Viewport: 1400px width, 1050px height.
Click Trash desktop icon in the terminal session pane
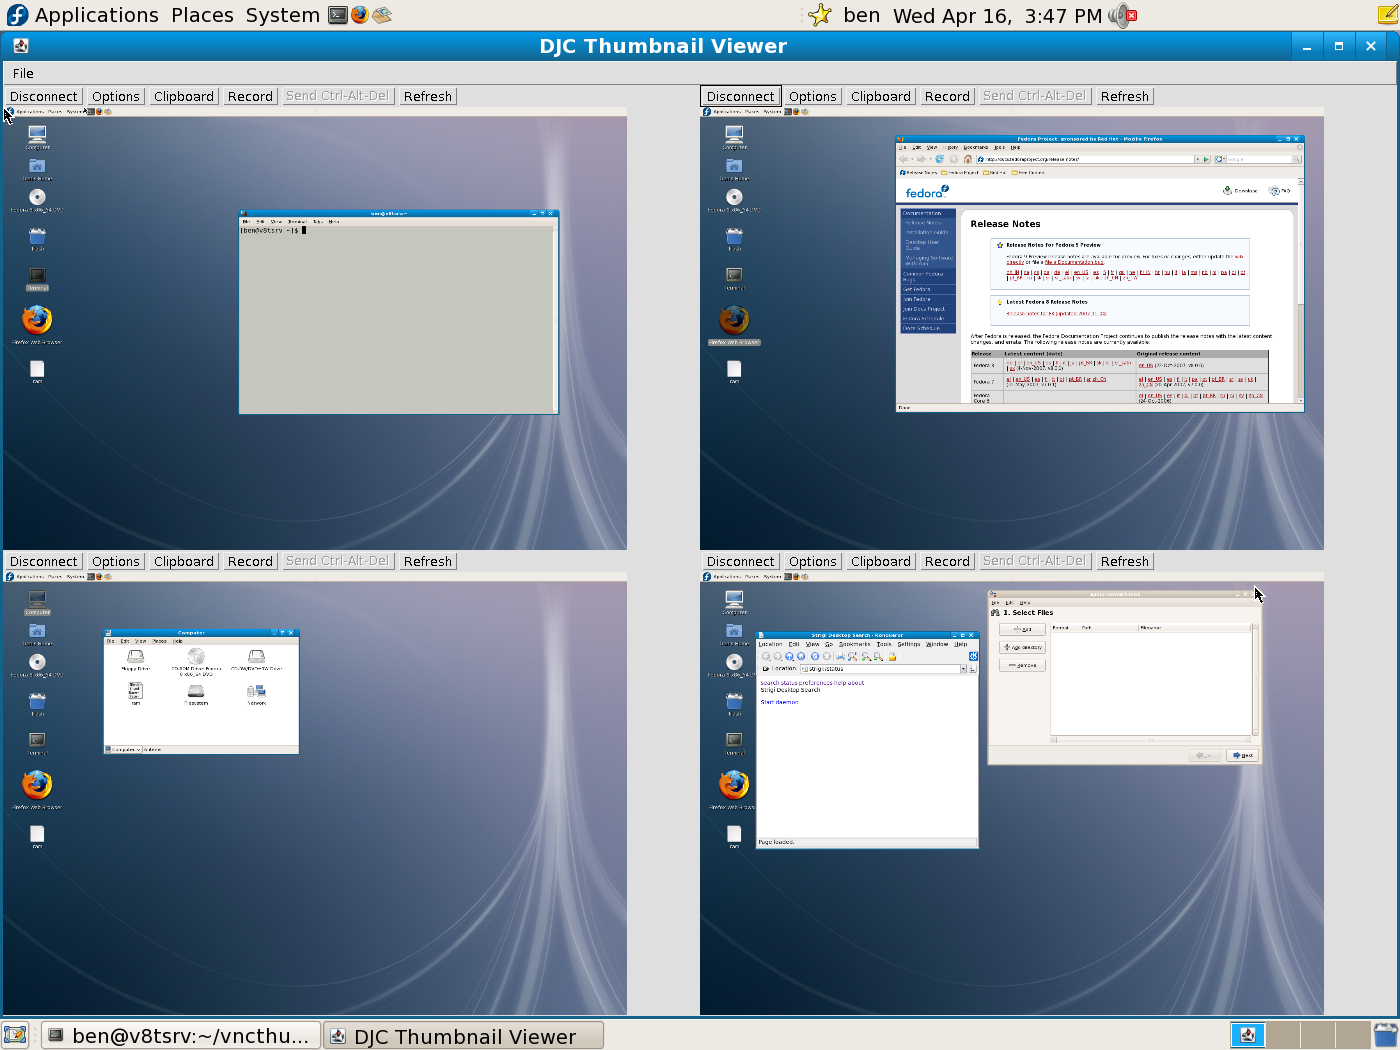pos(37,236)
